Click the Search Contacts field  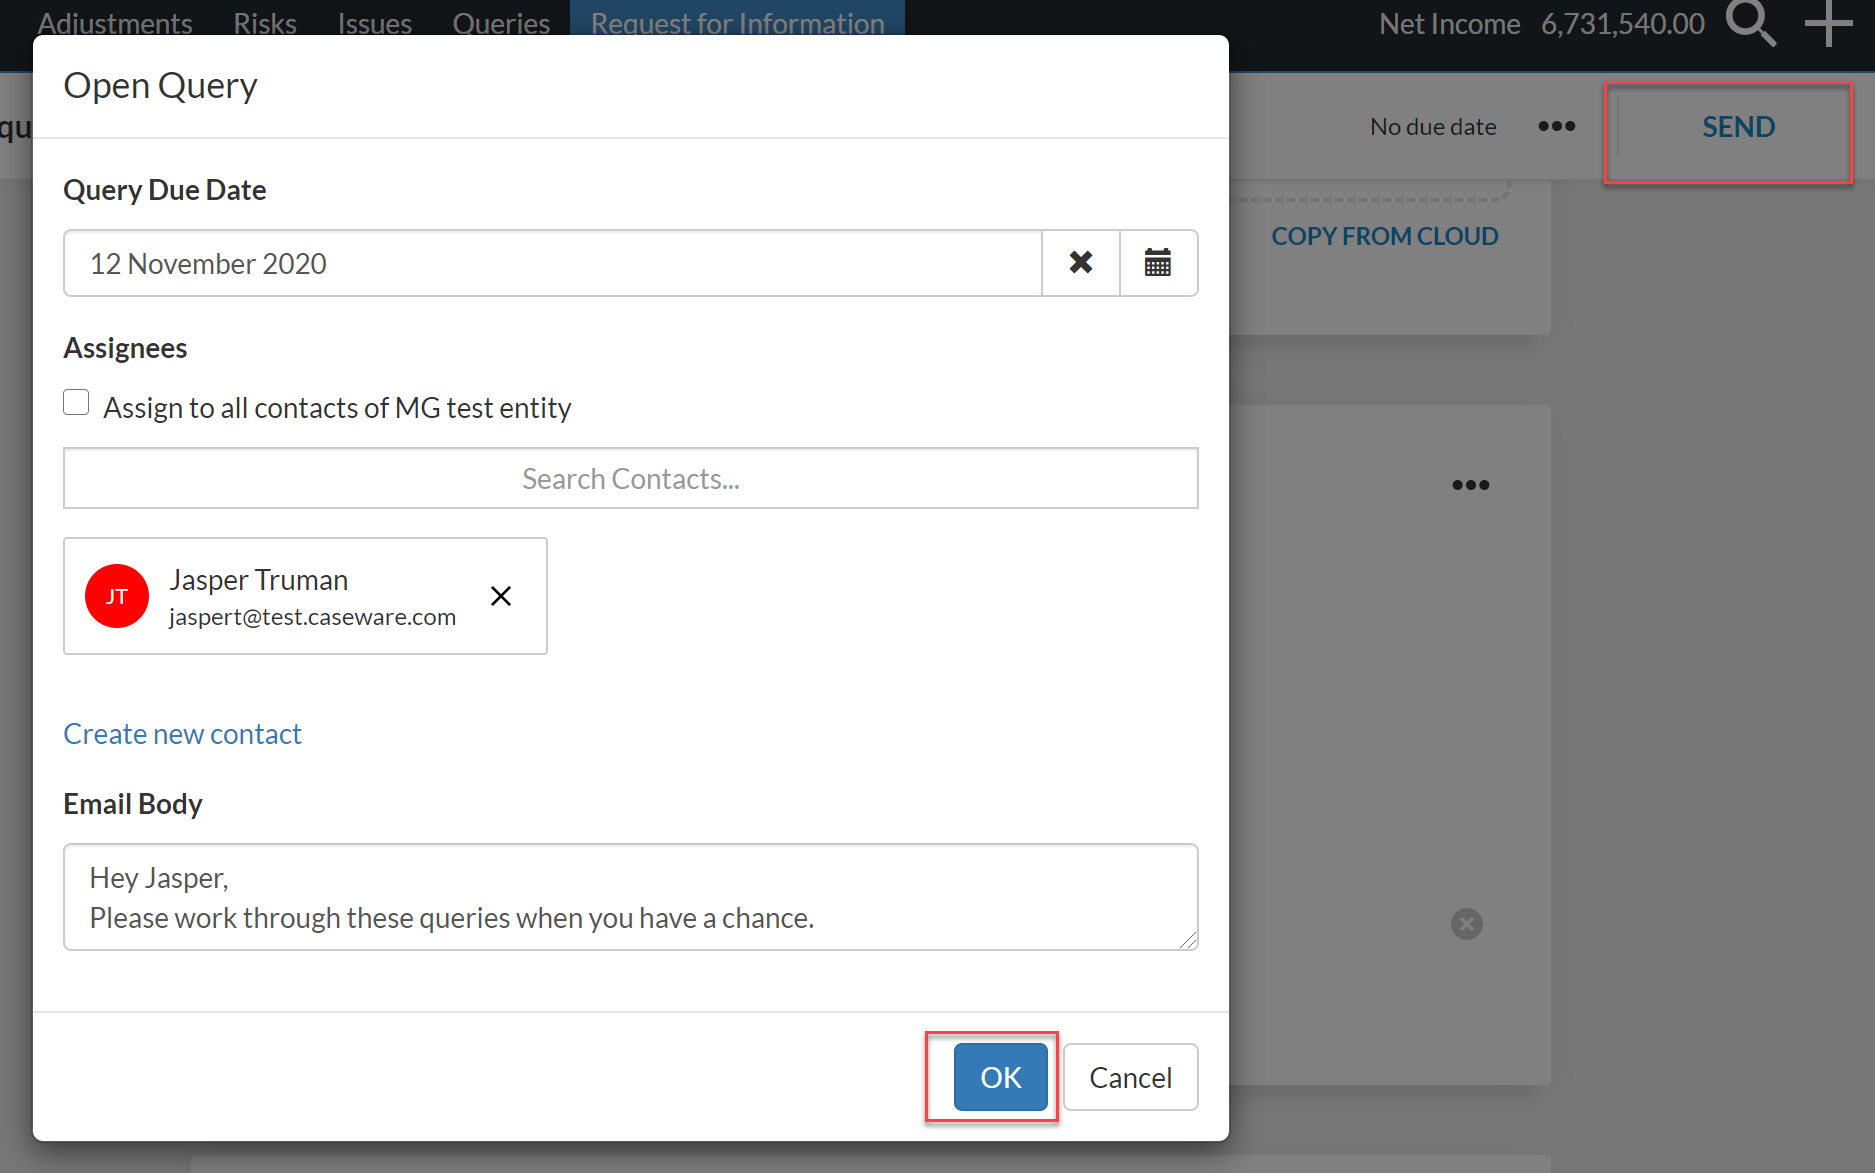[x=631, y=478]
